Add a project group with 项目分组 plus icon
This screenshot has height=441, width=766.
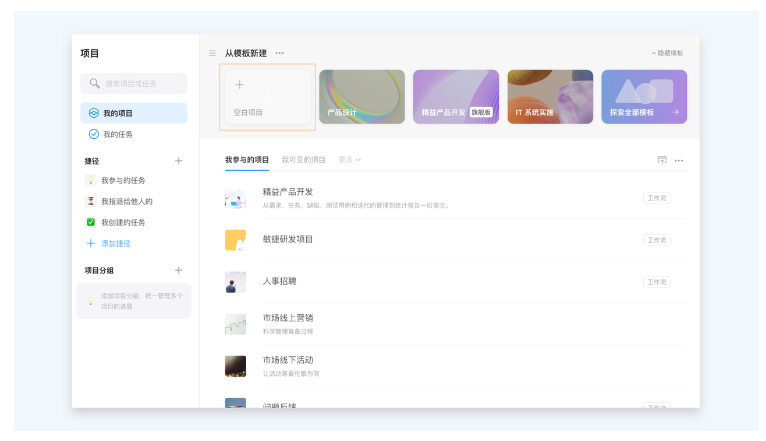pyautogui.click(x=179, y=270)
